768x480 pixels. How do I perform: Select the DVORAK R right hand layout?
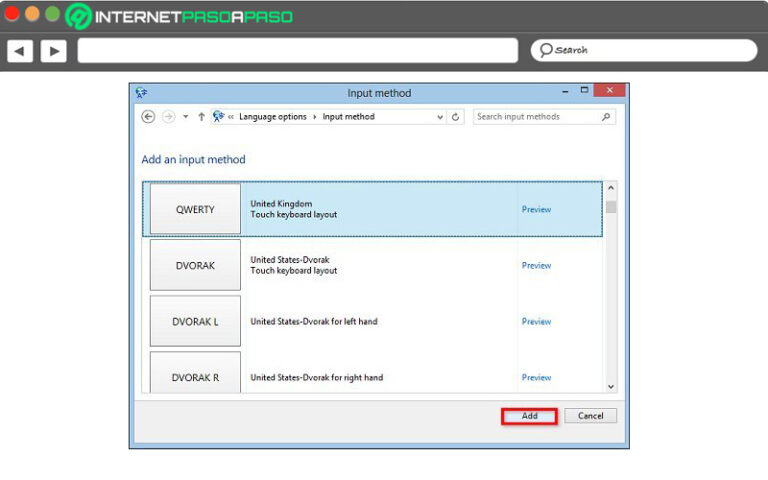coord(195,375)
